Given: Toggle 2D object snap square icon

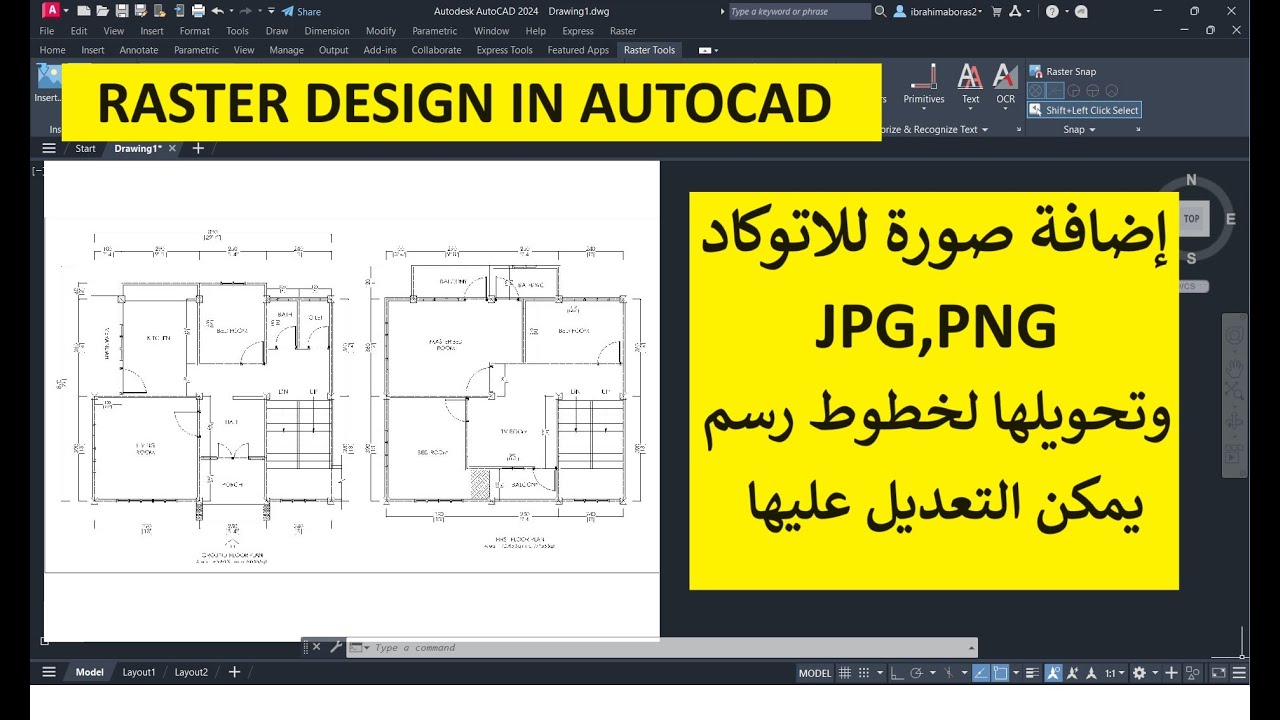Looking at the screenshot, I should point(1000,673).
